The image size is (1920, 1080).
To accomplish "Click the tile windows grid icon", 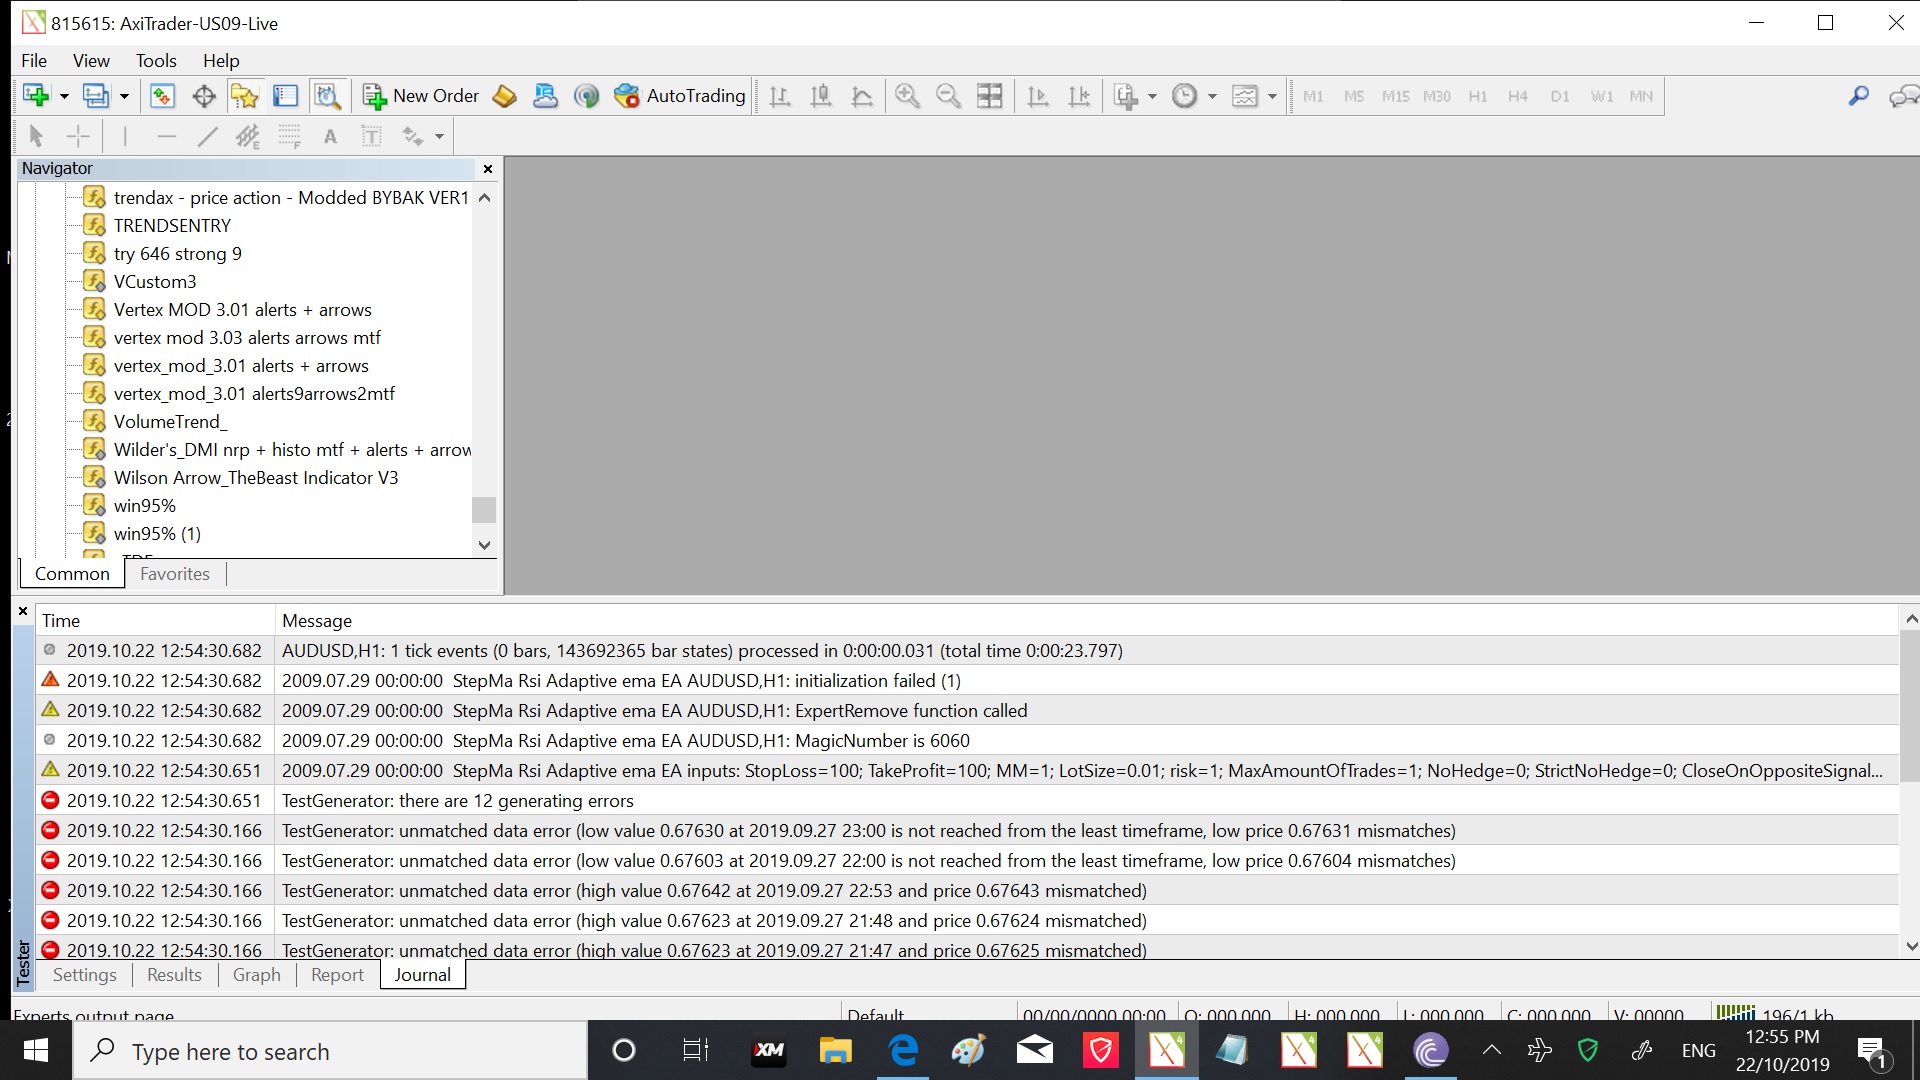I will [989, 96].
